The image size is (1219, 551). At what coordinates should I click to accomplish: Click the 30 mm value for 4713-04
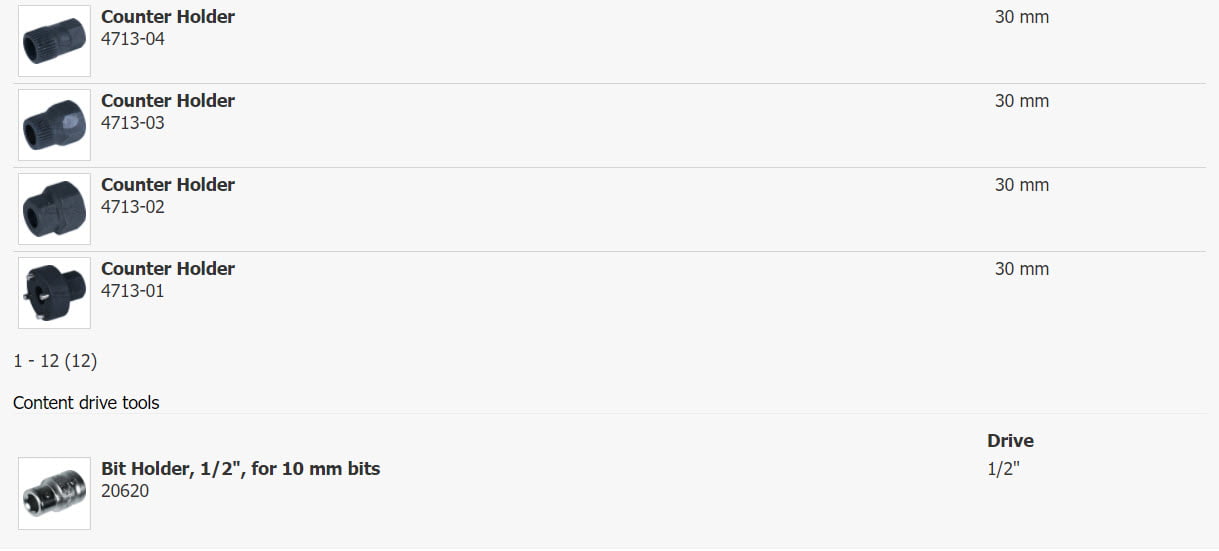(1022, 17)
